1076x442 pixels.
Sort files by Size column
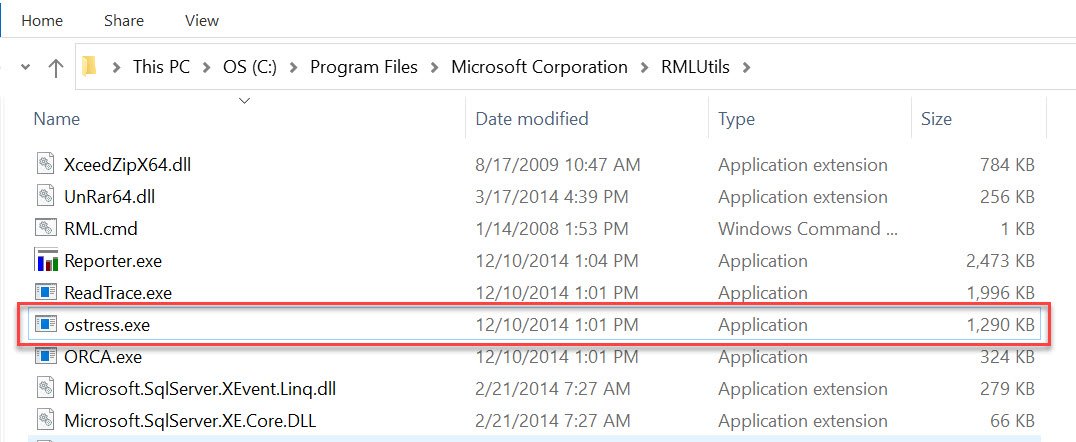[936, 119]
